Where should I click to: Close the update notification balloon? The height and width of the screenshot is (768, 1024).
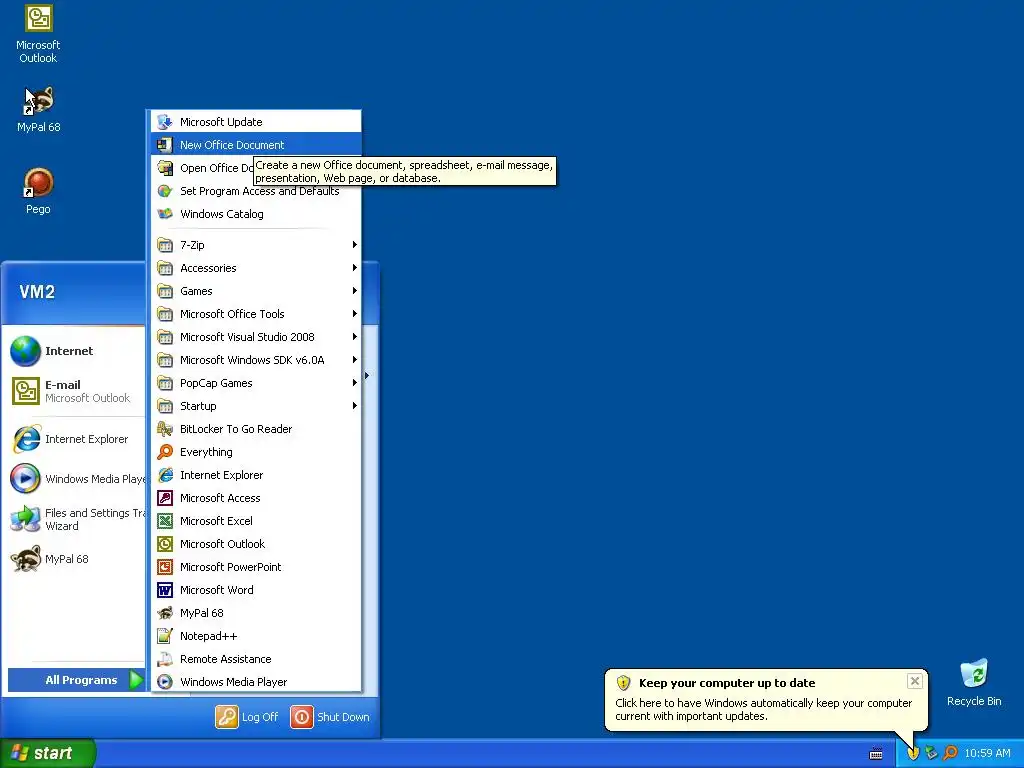tap(914, 681)
